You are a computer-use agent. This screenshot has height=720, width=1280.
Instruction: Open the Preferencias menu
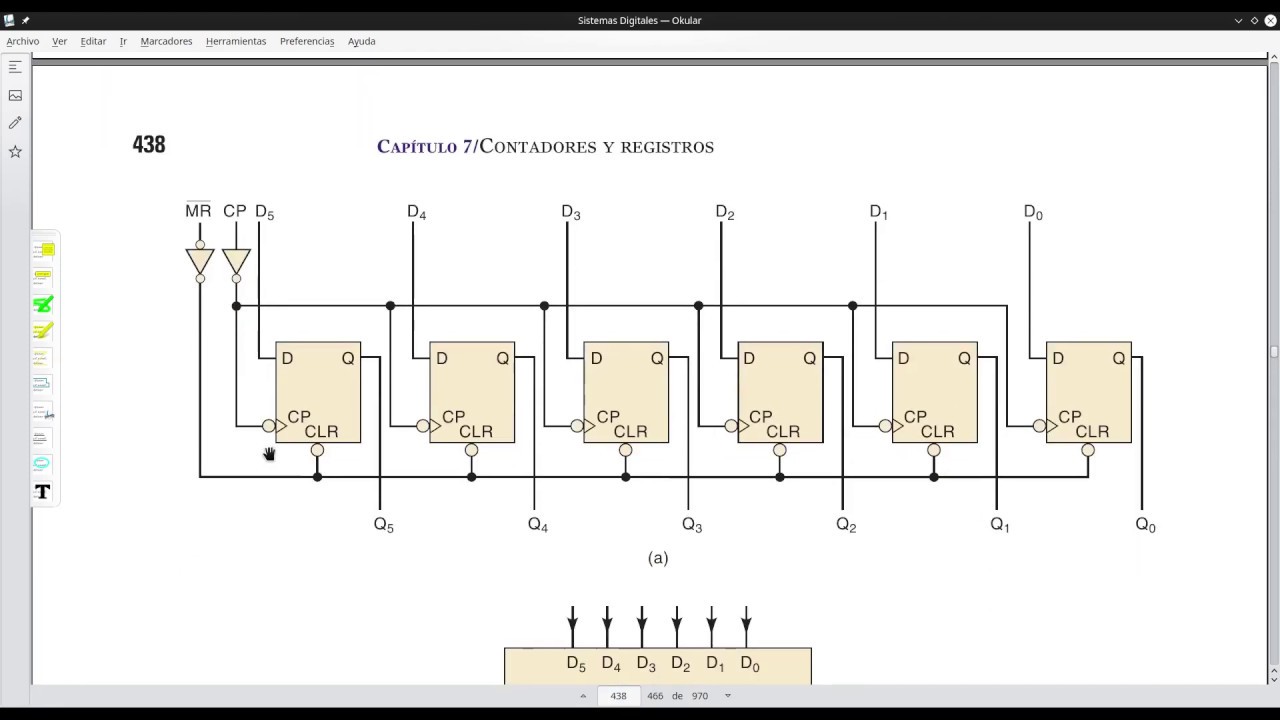[x=307, y=41]
